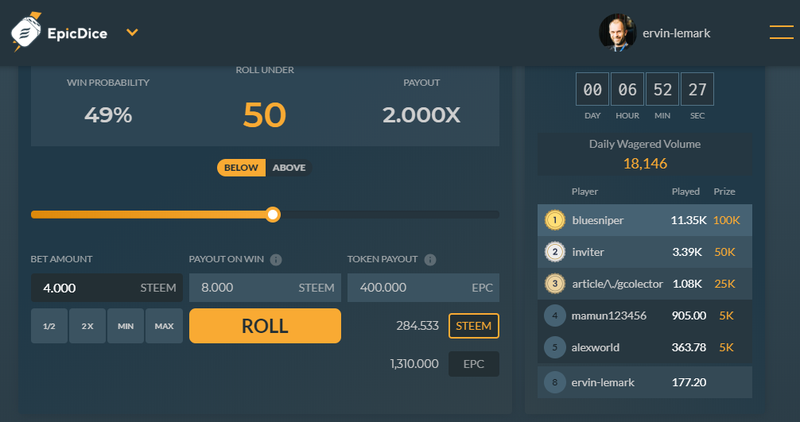The height and width of the screenshot is (422, 800).
Task: Click inviter's 50K prize value
Action: (x=724, y=252)
